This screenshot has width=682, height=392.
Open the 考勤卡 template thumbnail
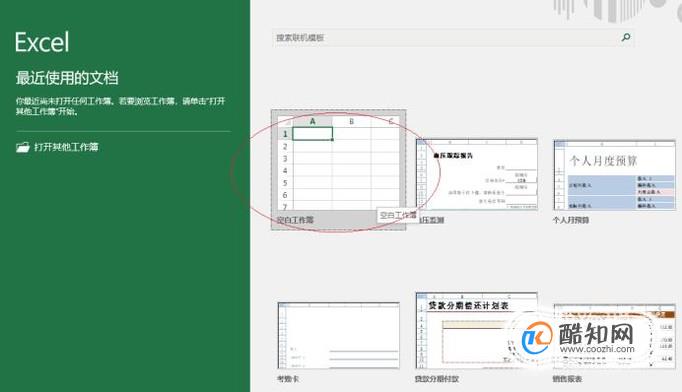coord(338,335)
